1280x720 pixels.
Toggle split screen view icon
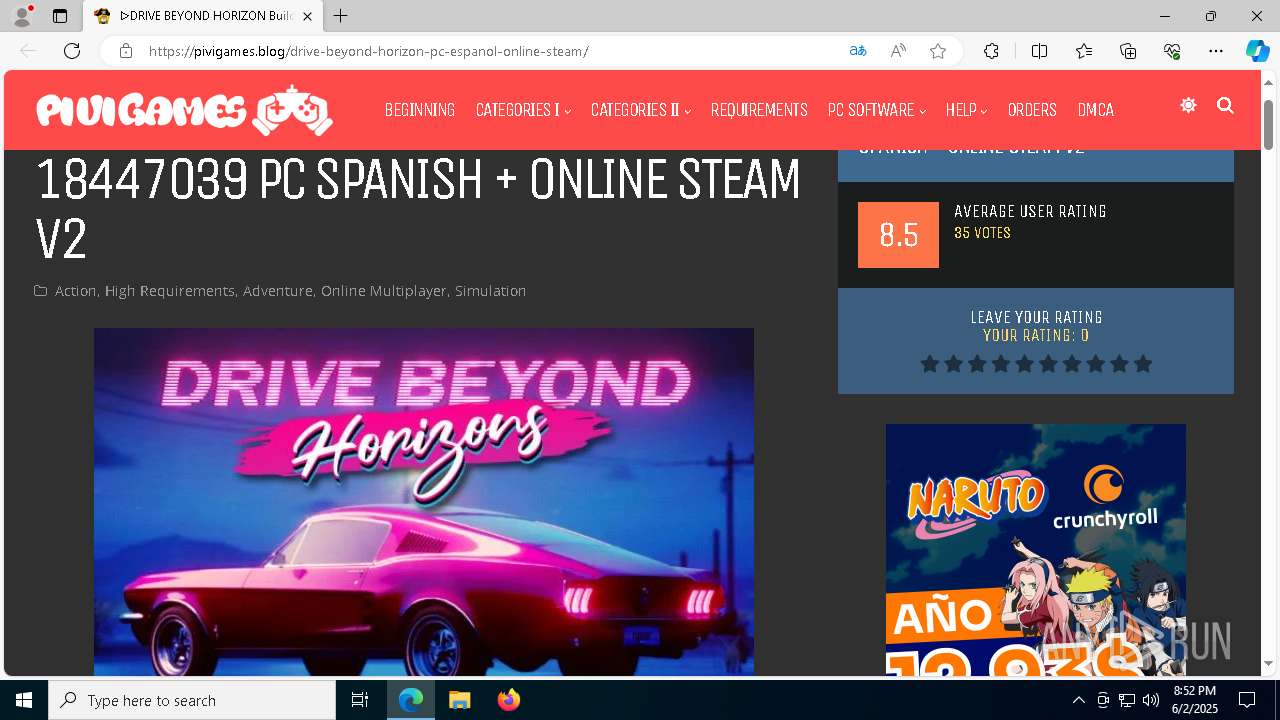tap(1039, 51)
